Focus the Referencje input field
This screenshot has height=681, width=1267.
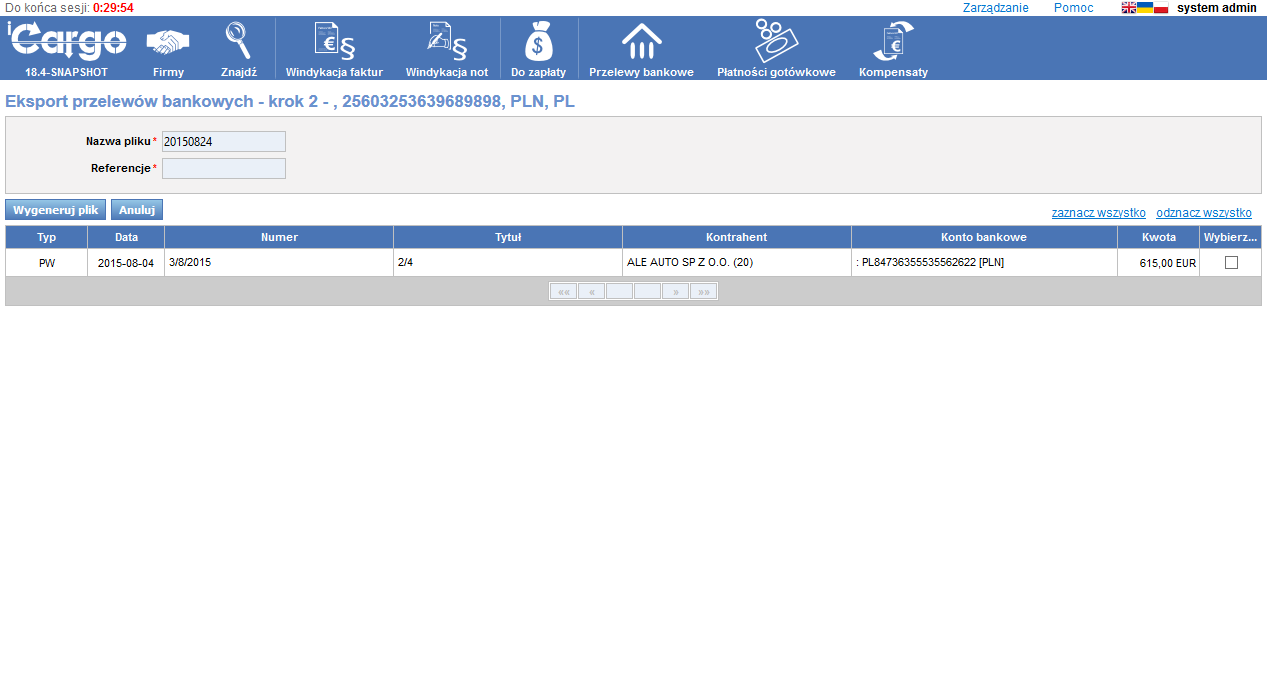pos(224,168)
